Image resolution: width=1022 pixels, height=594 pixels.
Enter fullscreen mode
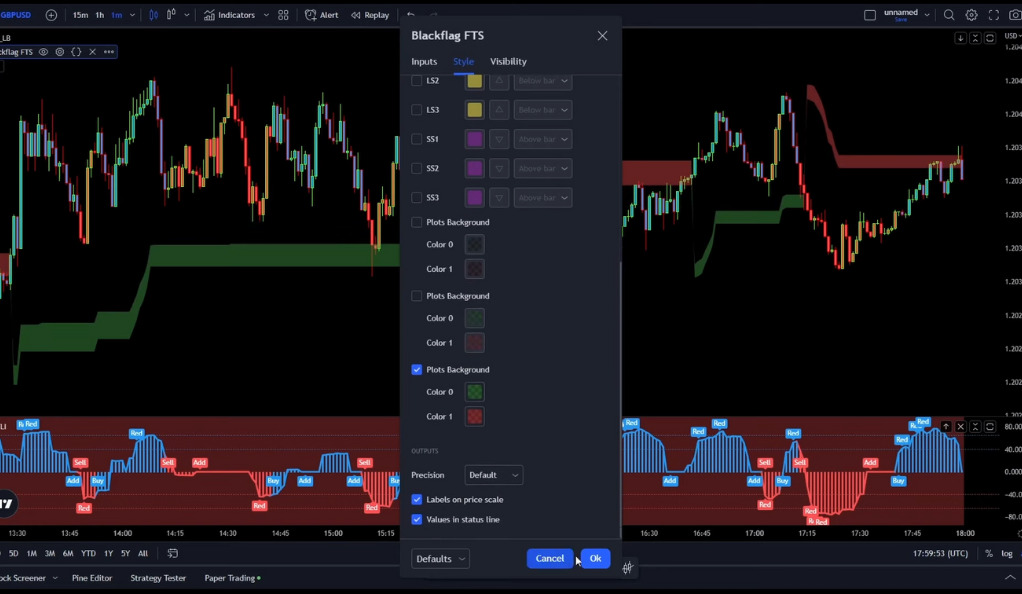point(994,15)
